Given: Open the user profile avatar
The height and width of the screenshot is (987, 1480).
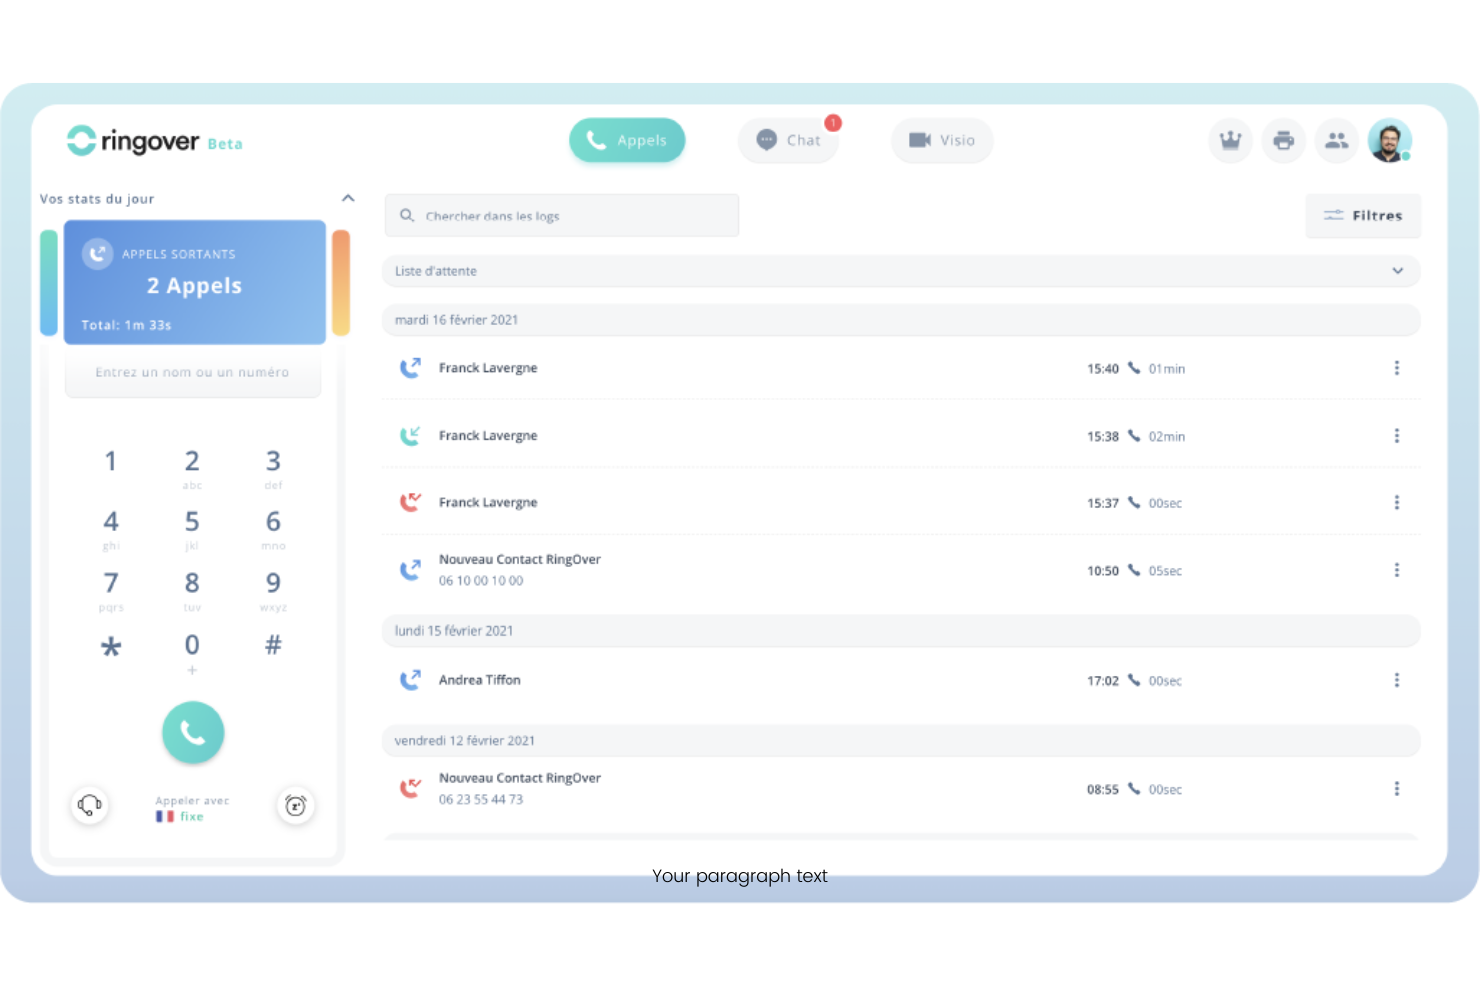Looking at the screenshot, I should point(1389,141).
